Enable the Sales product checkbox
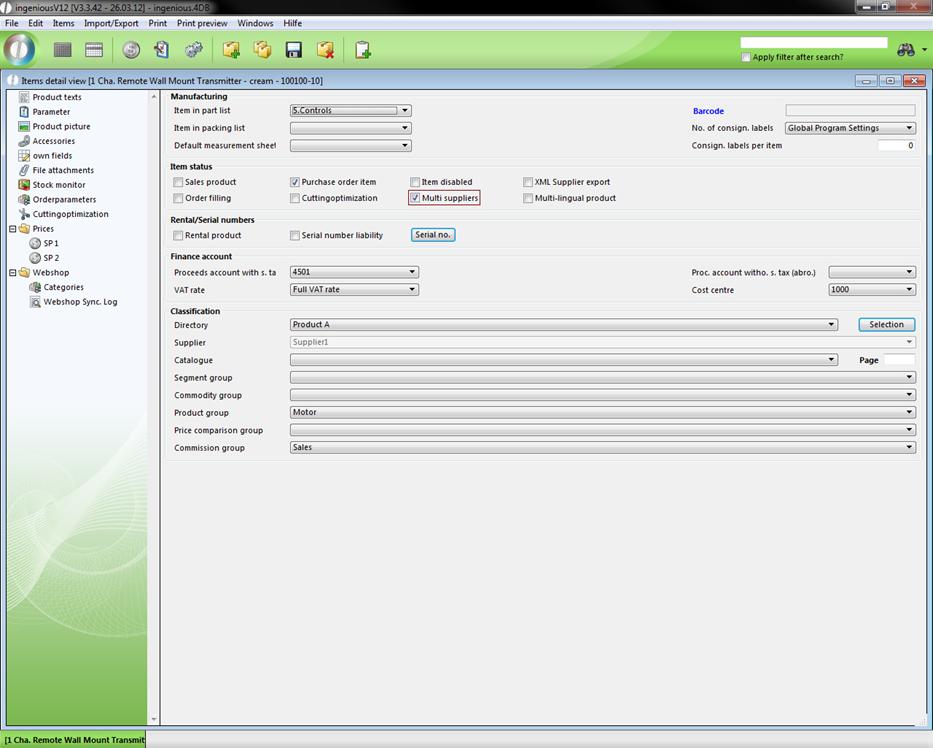 [x=178, y=182]
